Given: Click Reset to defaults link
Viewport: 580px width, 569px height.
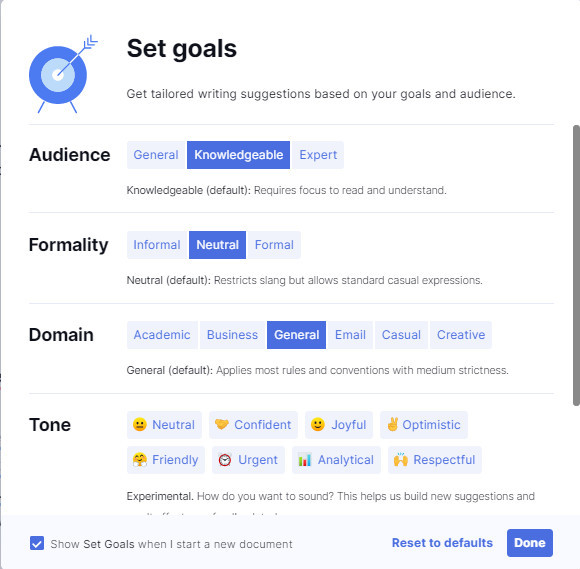Looking at the screenshot, I should click(x=442, y=543).
